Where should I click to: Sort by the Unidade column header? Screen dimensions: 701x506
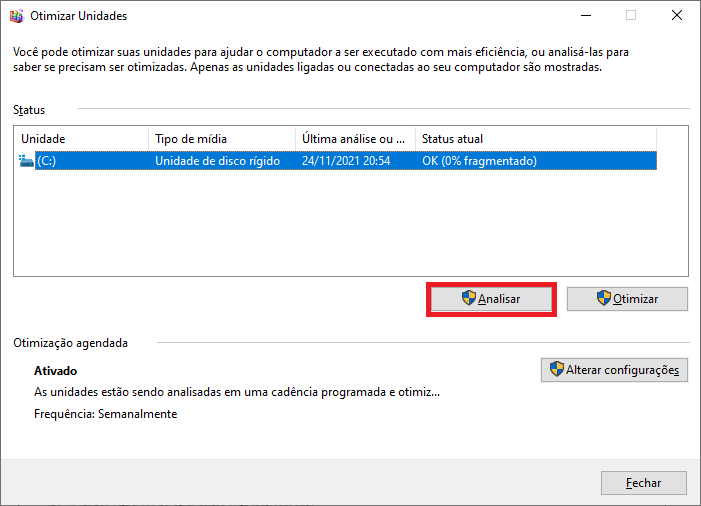click(83, 139)
